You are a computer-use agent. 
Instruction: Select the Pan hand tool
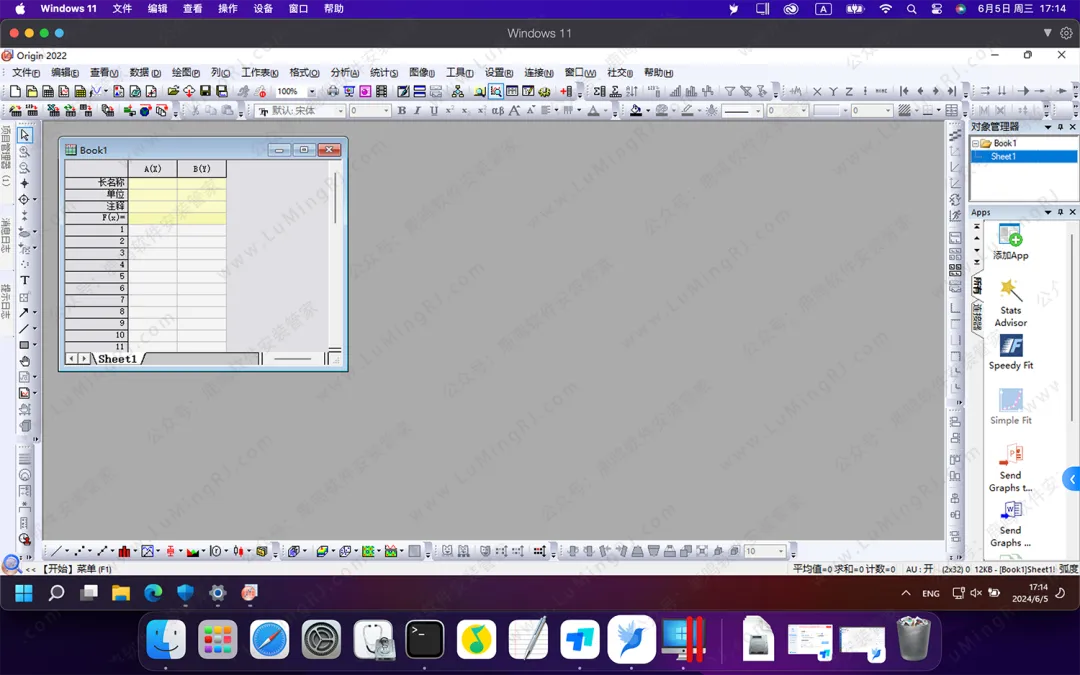click(25, 361)
